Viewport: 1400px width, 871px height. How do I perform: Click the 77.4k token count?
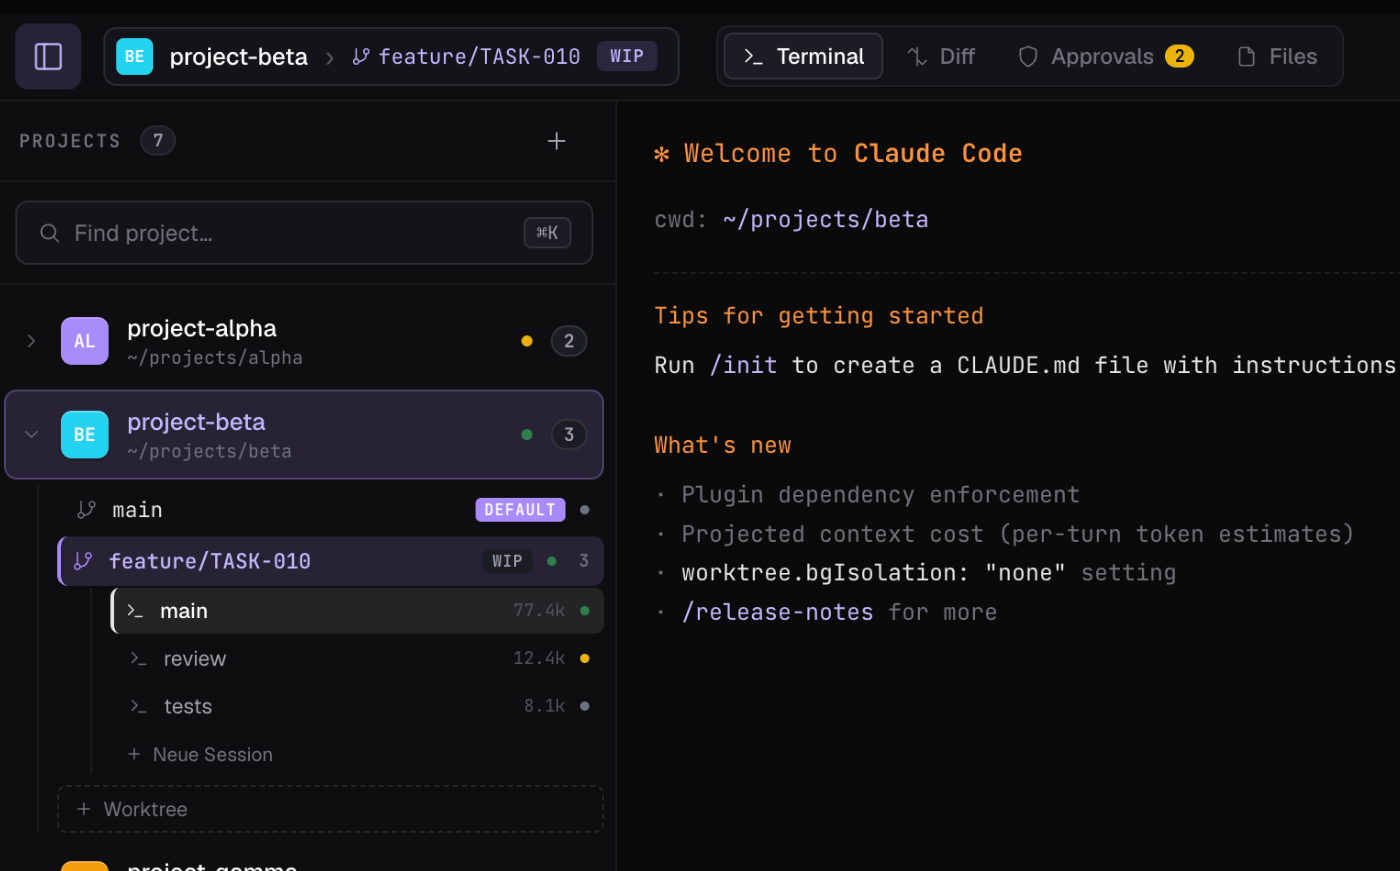[539, 610]
